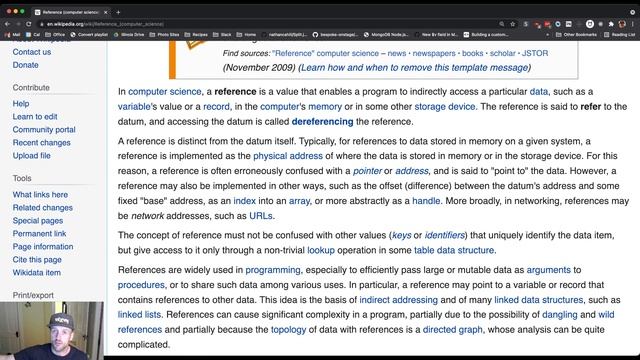Open the Special pages link
Image resolution: width=640 pixels, height=360 pixels.
(38, 221)
